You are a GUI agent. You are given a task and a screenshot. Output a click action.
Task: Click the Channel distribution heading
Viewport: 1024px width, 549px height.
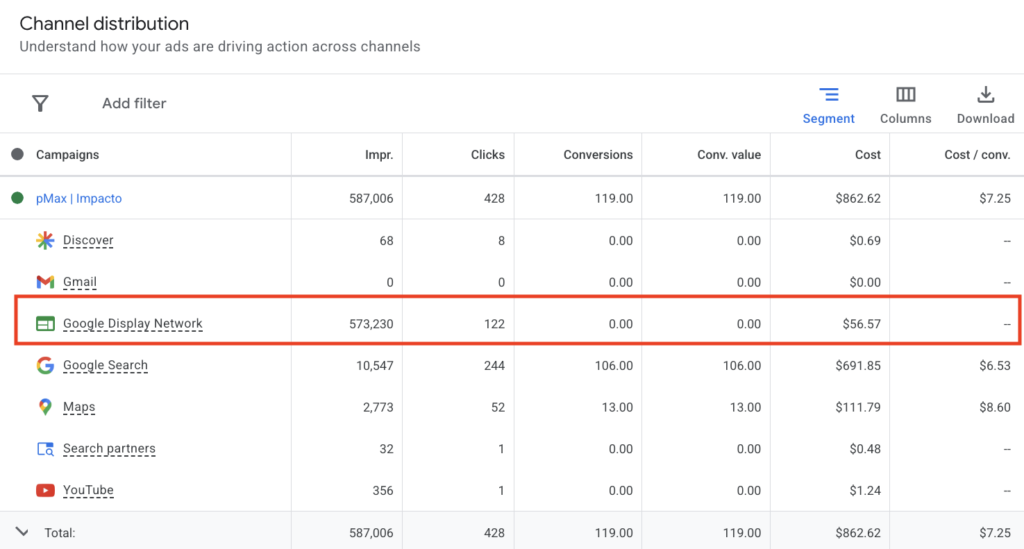tap(104, 24)
